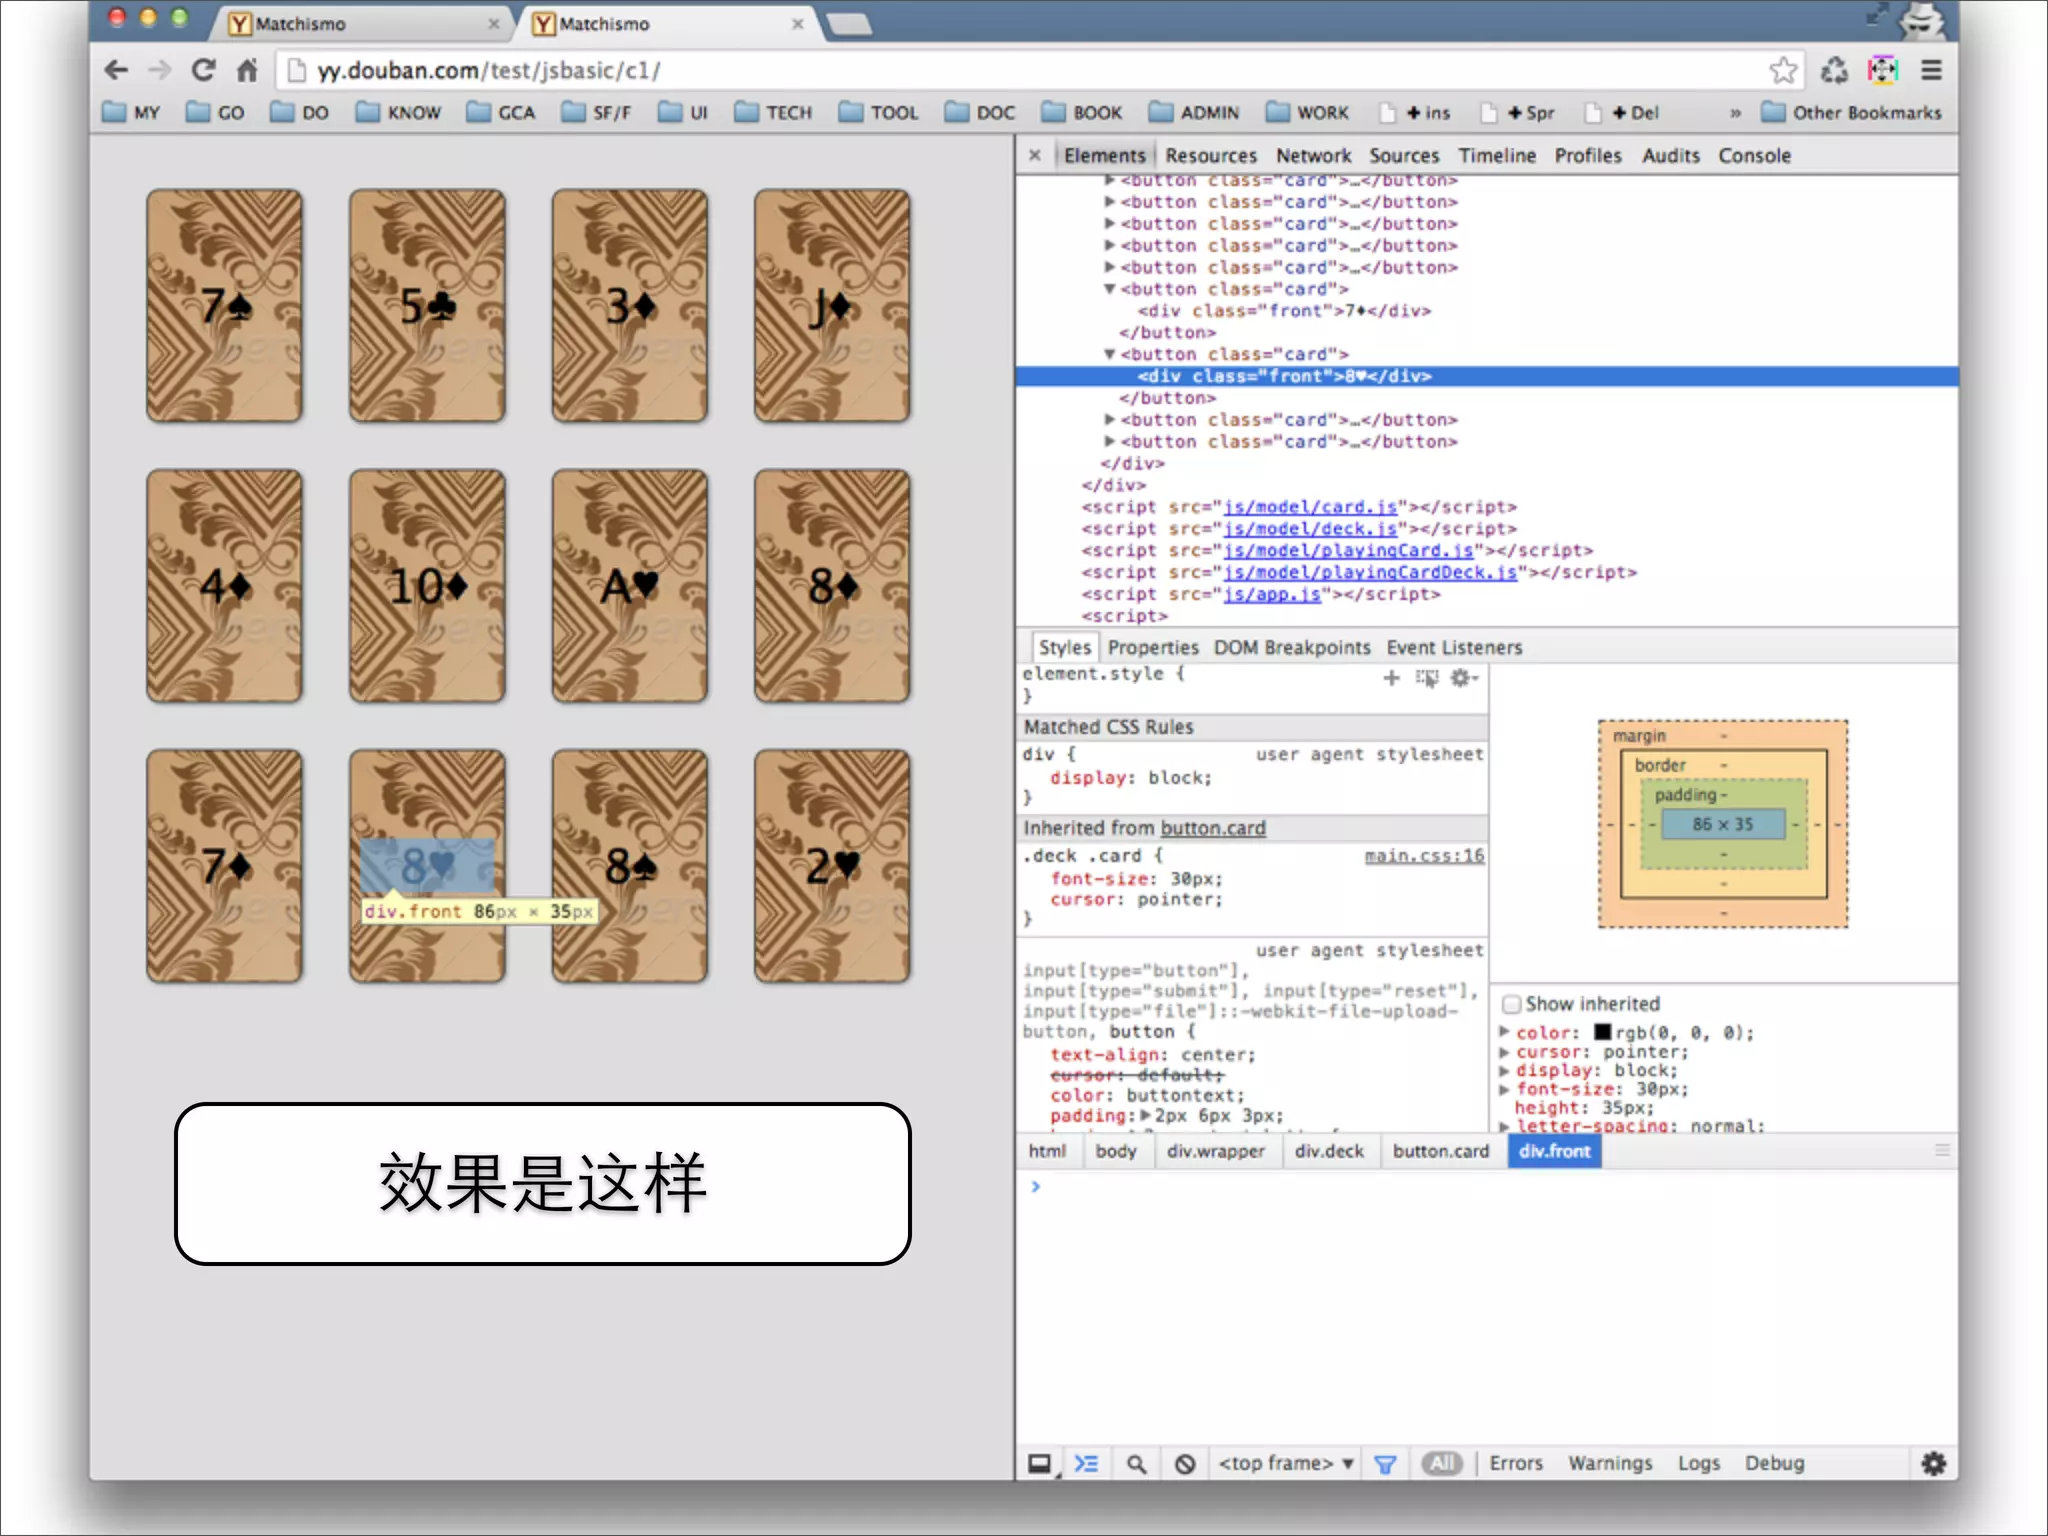Viewport: 2048px width, 1536px height.
Task: Open the js/model/playingCardDeck.js link
Action: (x=1371, y=572)
